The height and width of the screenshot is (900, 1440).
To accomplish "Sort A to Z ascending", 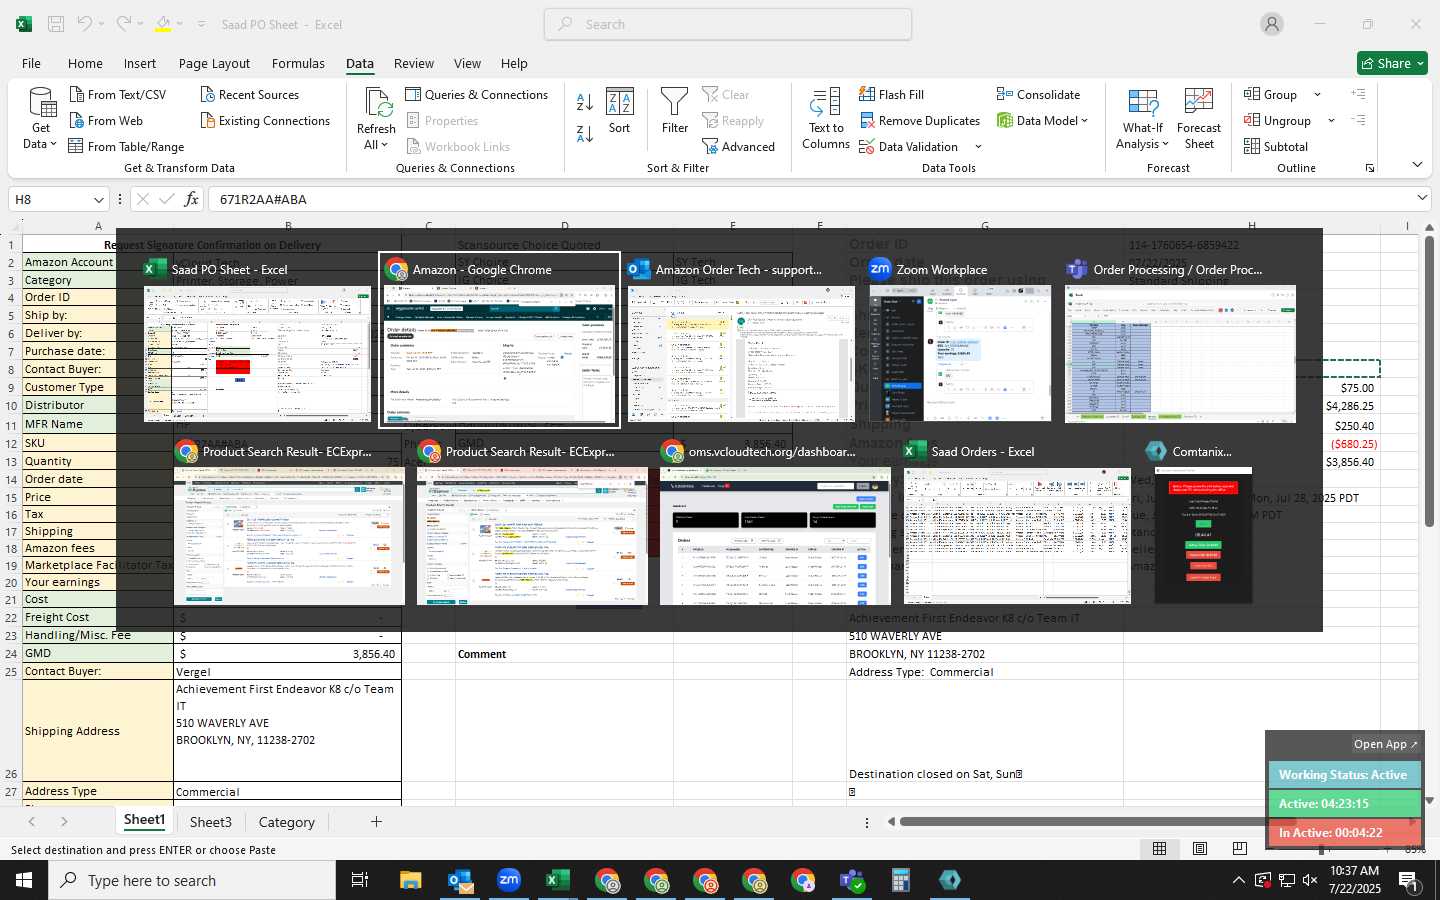I will coord(585,102).
